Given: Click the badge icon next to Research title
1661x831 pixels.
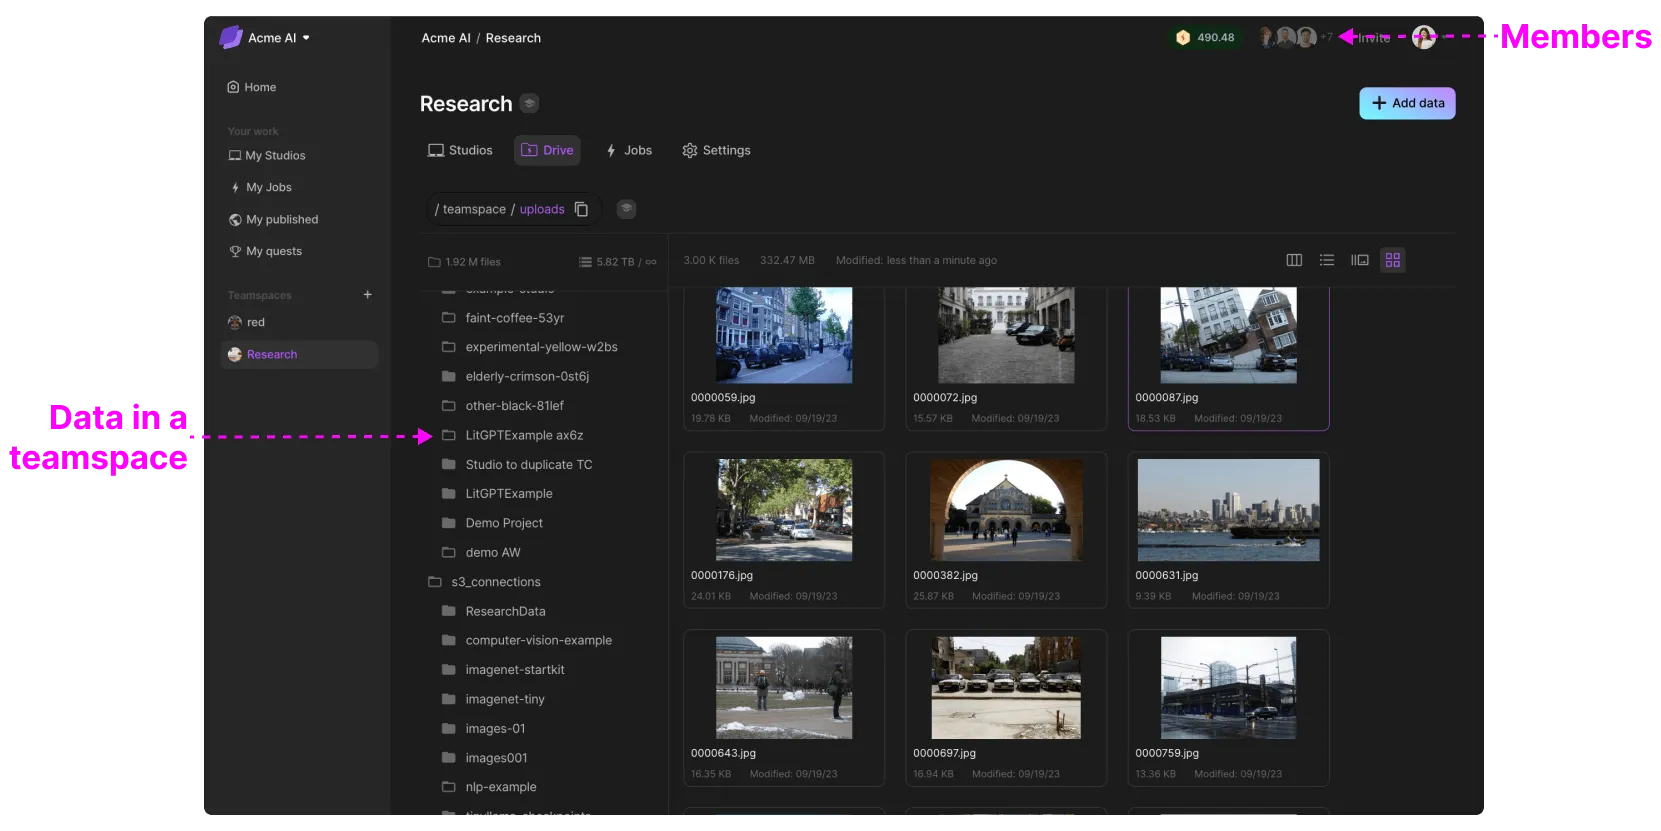Looking at the screenshot, I should 530,103.
